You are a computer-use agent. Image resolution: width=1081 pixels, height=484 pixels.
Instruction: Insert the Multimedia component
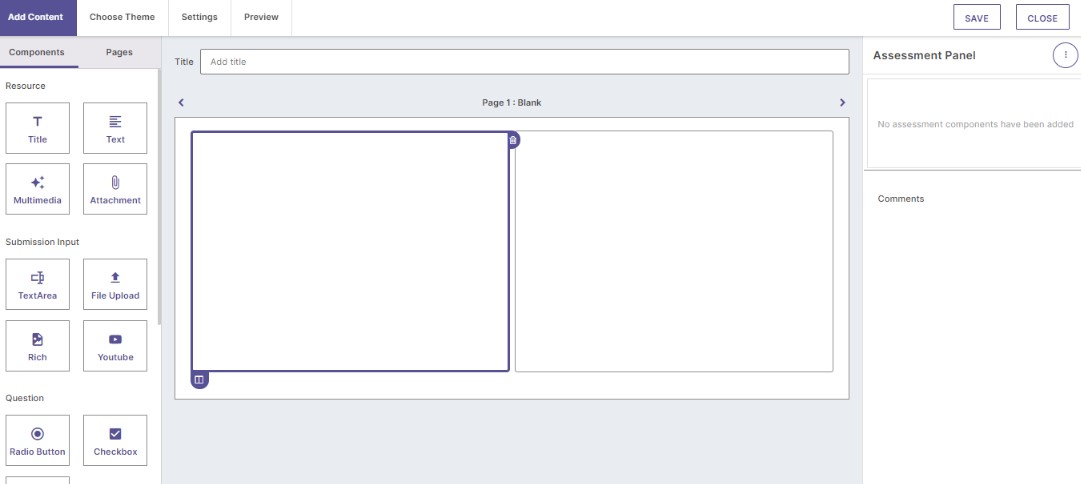point(37,189)
